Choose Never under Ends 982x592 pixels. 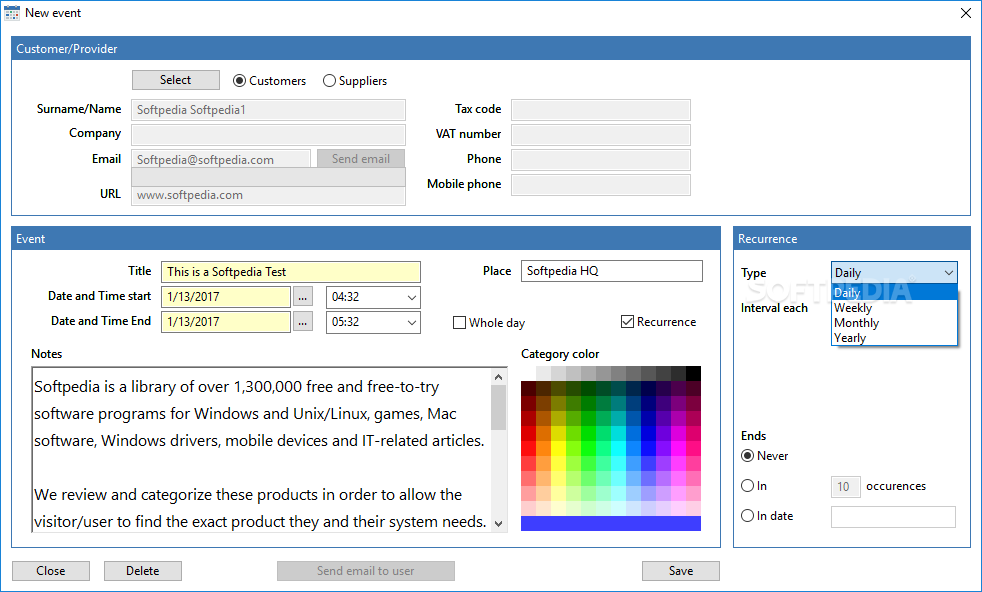coord(747,456)
